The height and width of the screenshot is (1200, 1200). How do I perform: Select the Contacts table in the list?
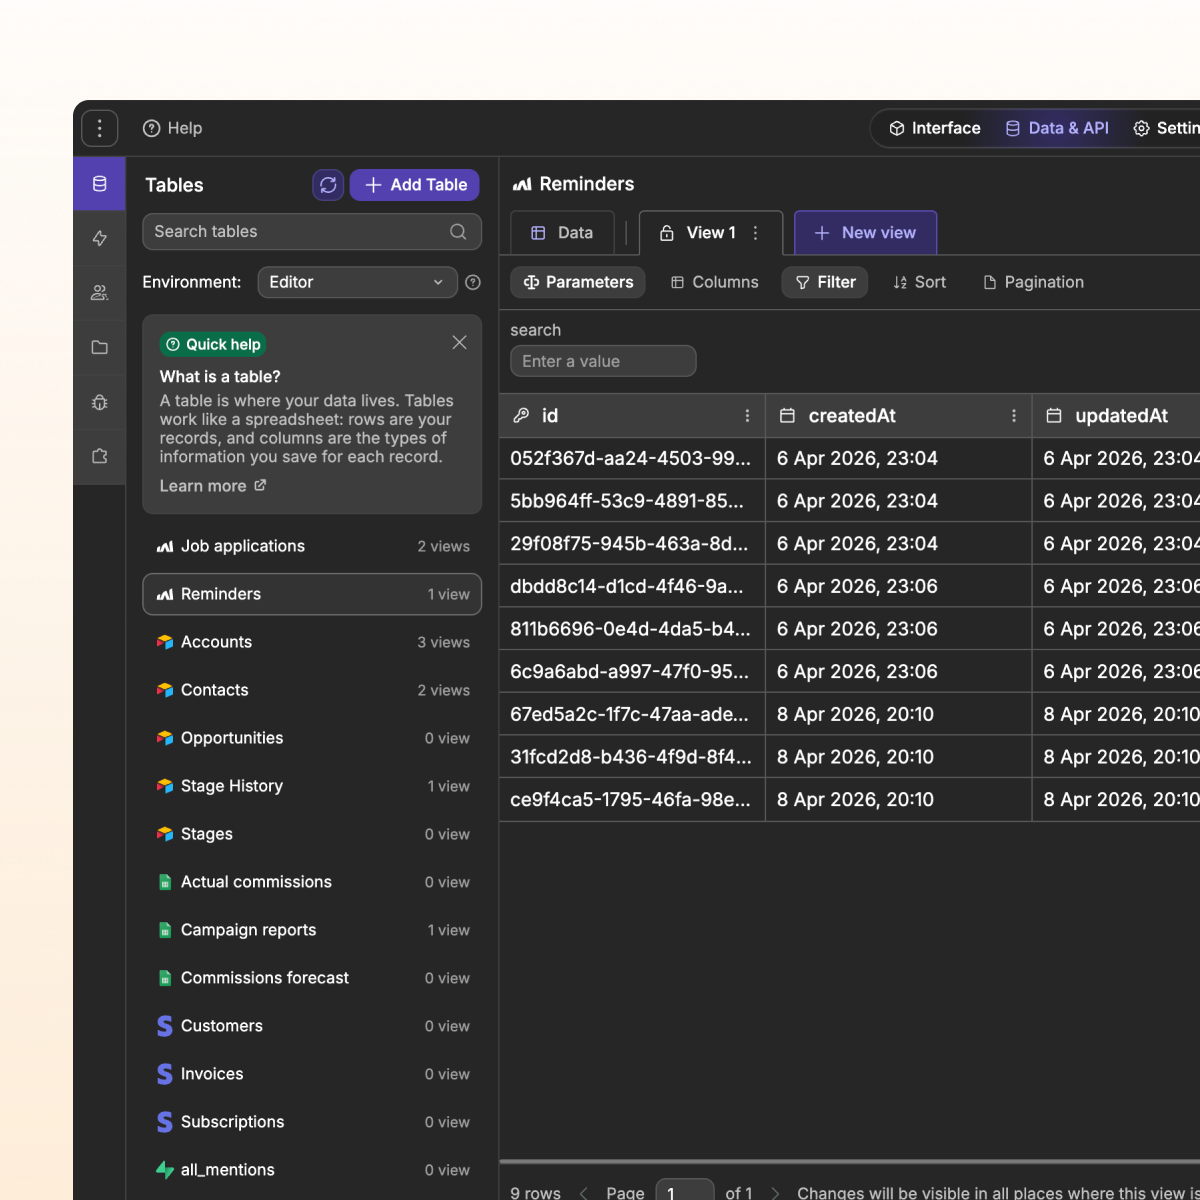(215, 690)
